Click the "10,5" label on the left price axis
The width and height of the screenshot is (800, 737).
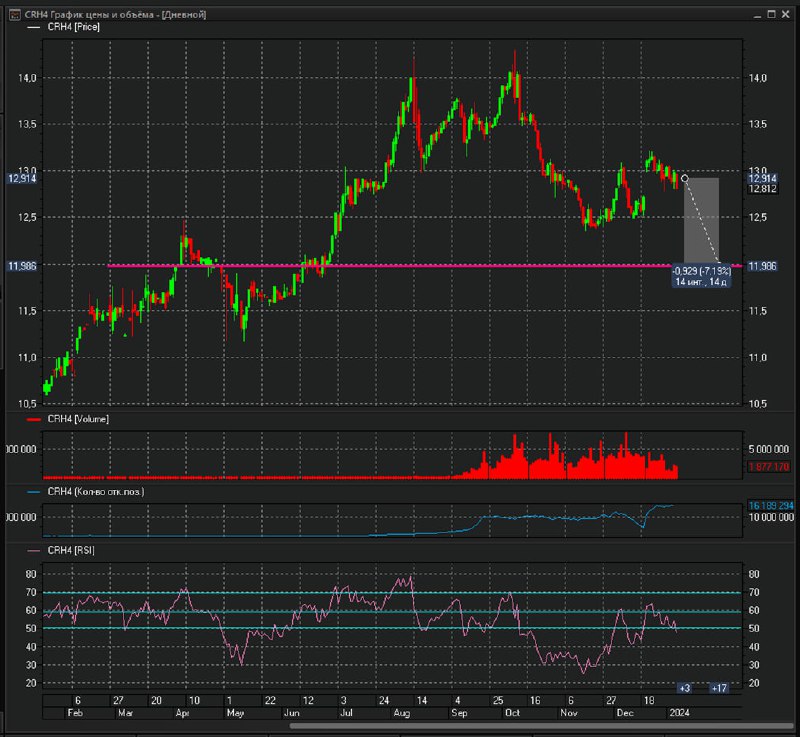28,404
